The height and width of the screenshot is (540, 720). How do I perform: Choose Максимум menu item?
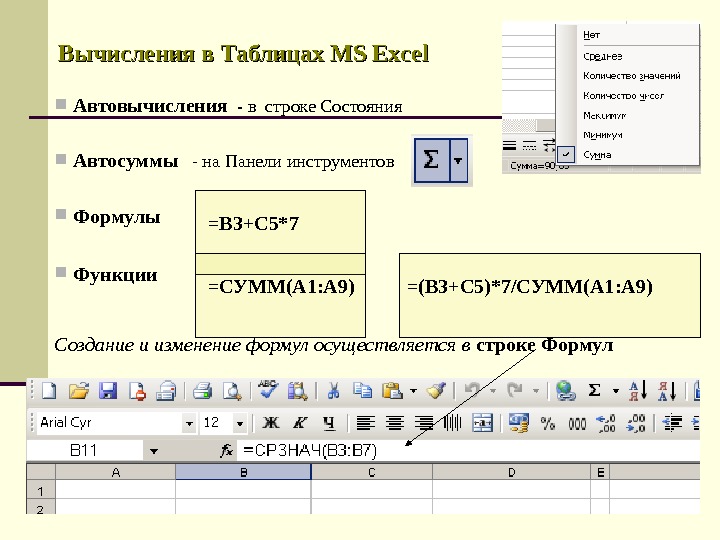click(605, 115)
